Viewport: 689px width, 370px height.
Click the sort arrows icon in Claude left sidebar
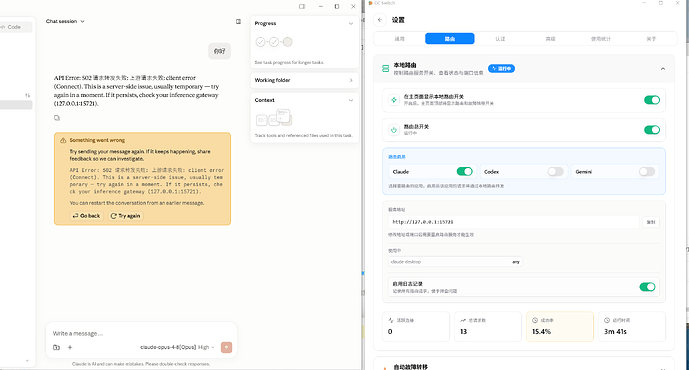click(27, 95)
